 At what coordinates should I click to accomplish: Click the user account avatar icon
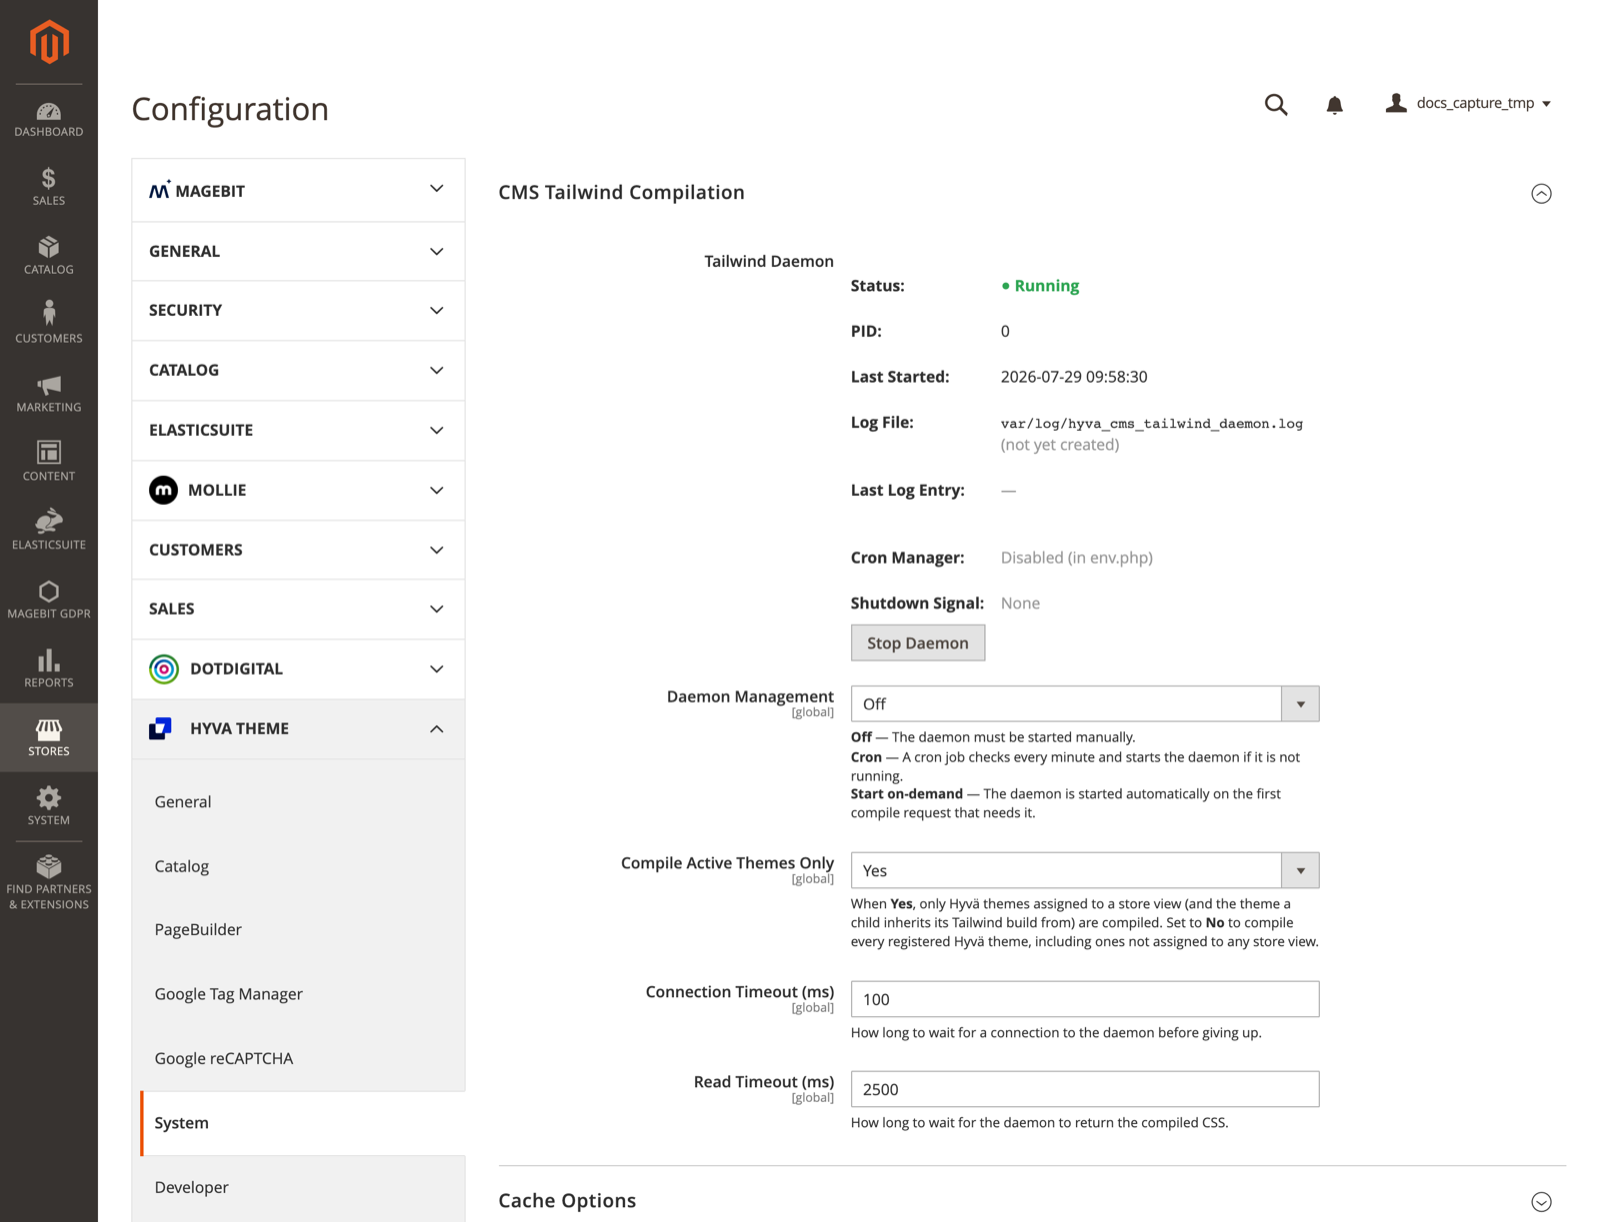tap(1396, 103)
